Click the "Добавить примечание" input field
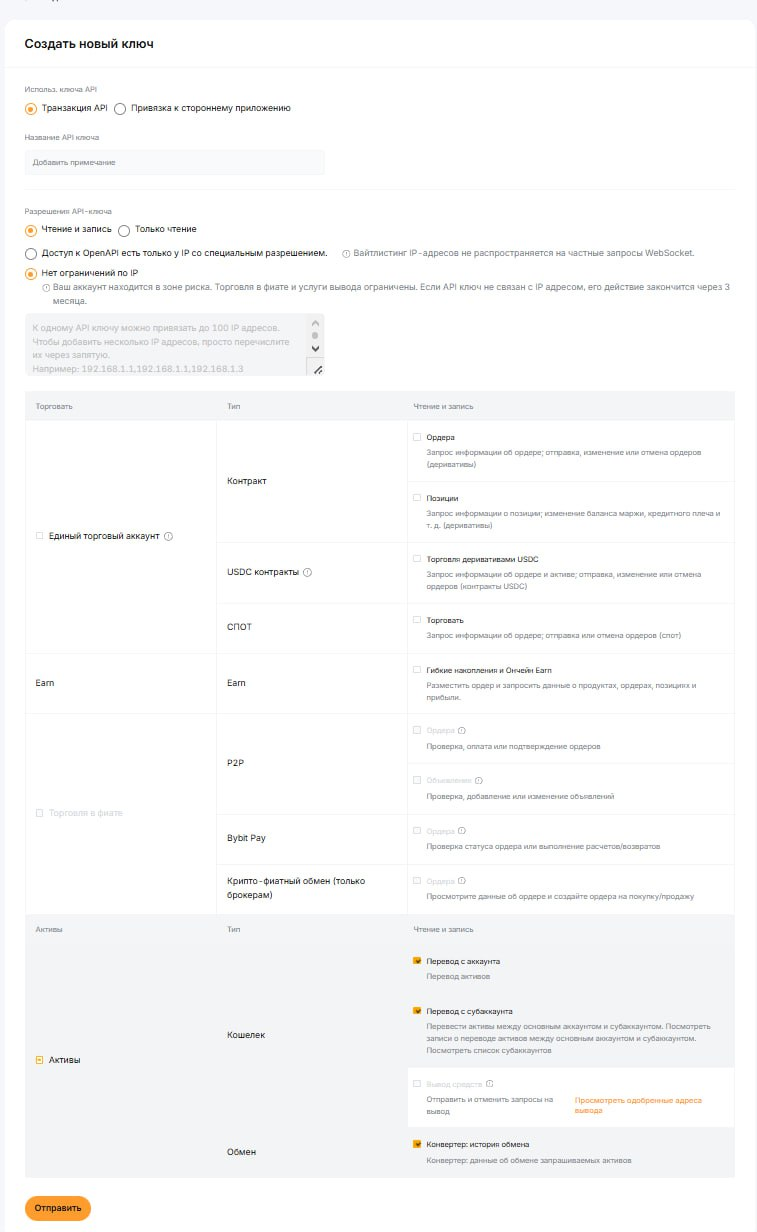This screenshot has height=1232, width=757. [x=175, y=162]
